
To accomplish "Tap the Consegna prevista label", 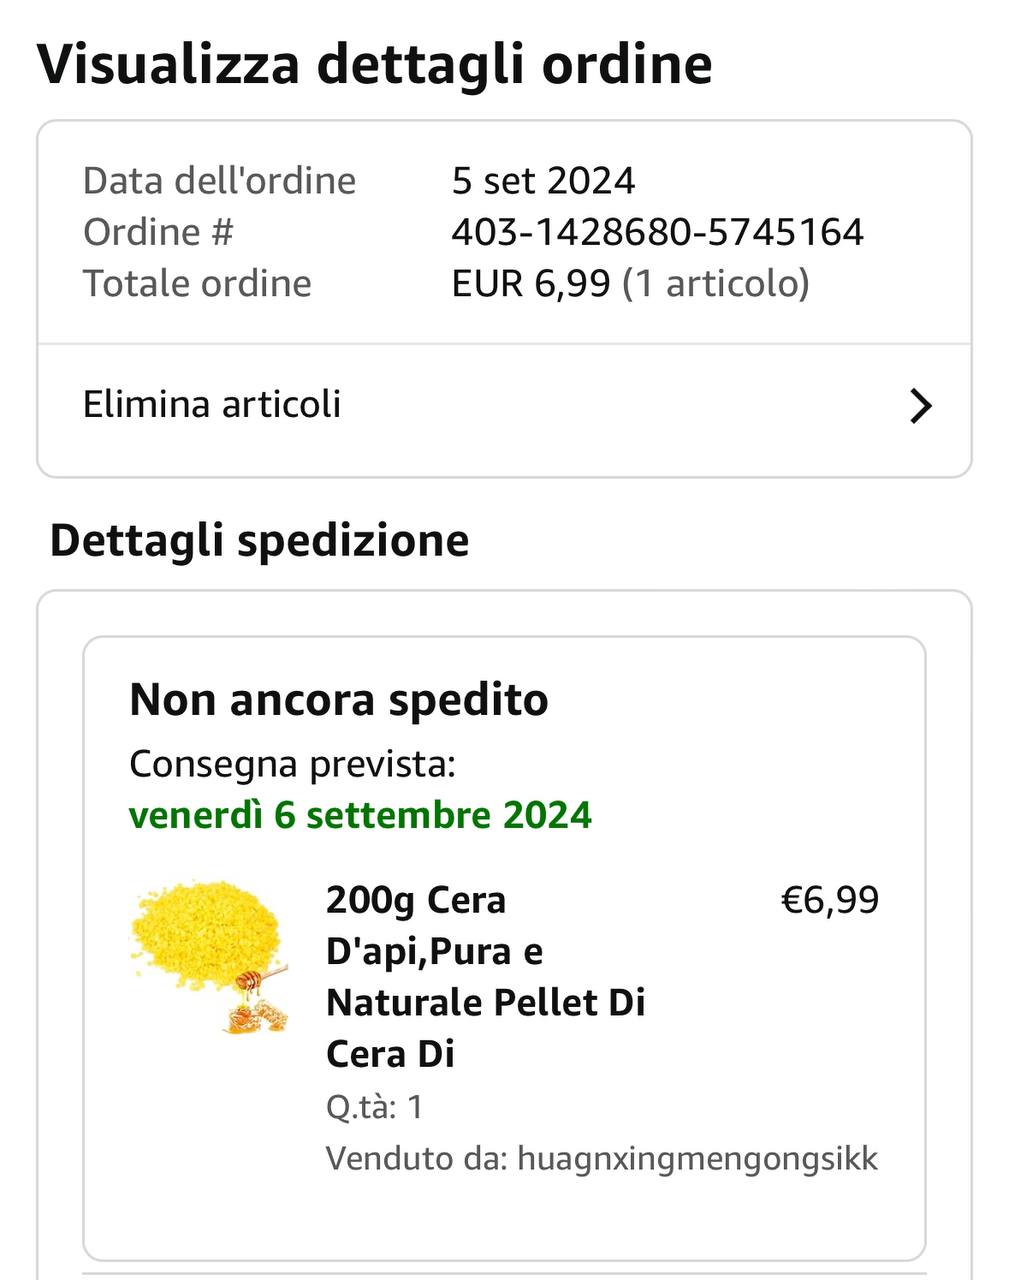I will (292, 764).
